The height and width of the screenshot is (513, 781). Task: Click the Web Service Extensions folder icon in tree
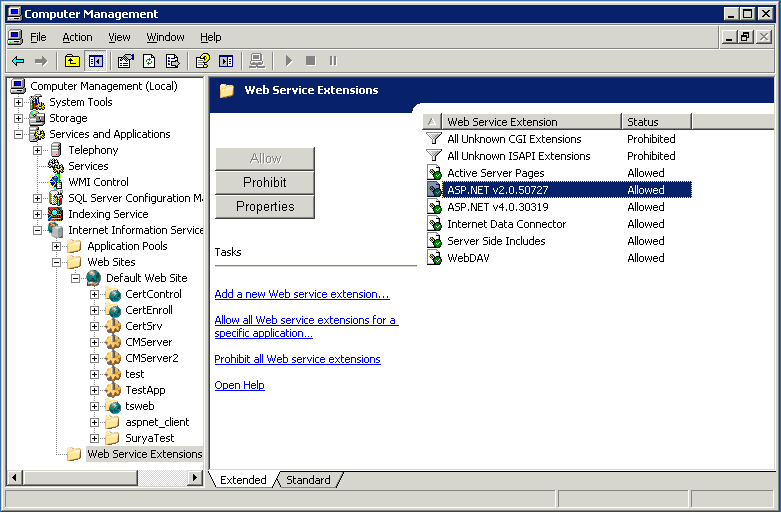(x=74, y=454)
